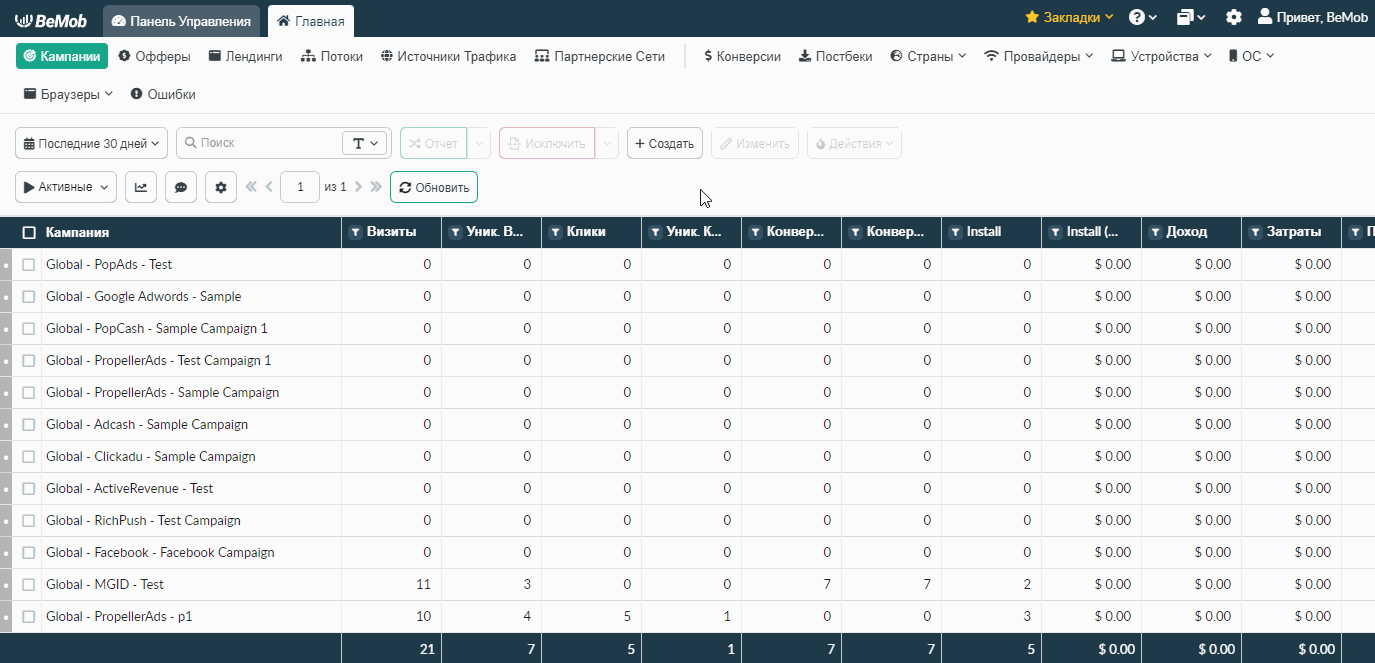Jump to the last page arrows
1375x663 pixels.
click(376, 187)
